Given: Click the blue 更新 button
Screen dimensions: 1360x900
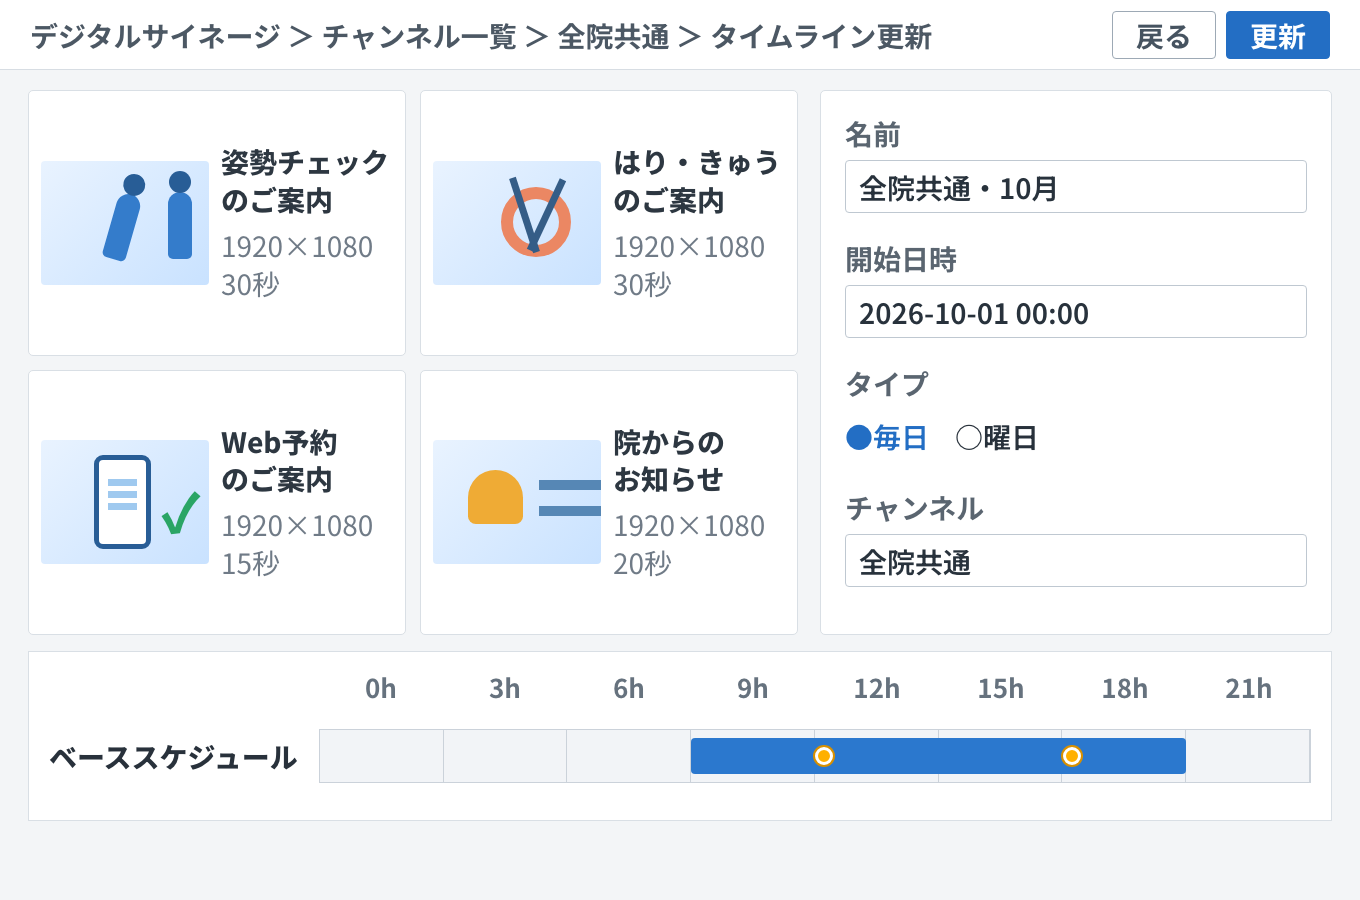Looking at the screenshot, I should [1278, 36].
